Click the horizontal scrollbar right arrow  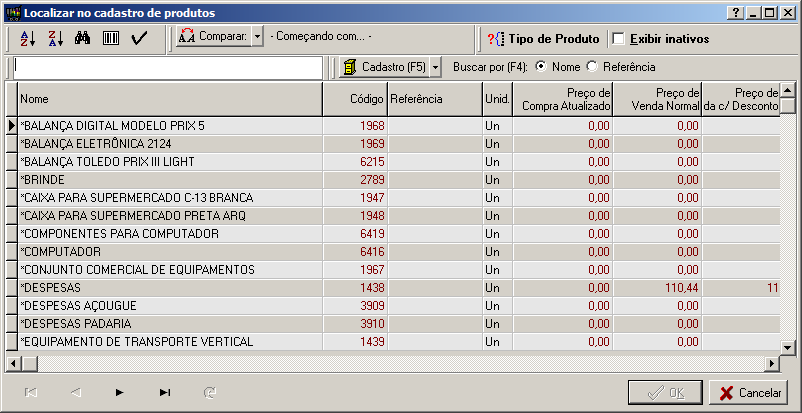(x=772, y=363)
